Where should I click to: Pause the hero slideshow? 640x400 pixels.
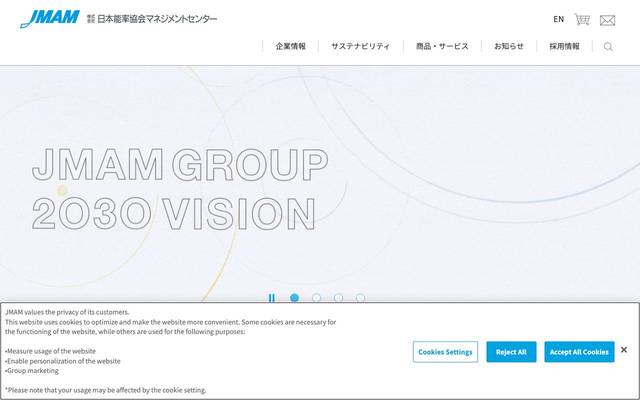pyautogui.click(x=272, y=298)
